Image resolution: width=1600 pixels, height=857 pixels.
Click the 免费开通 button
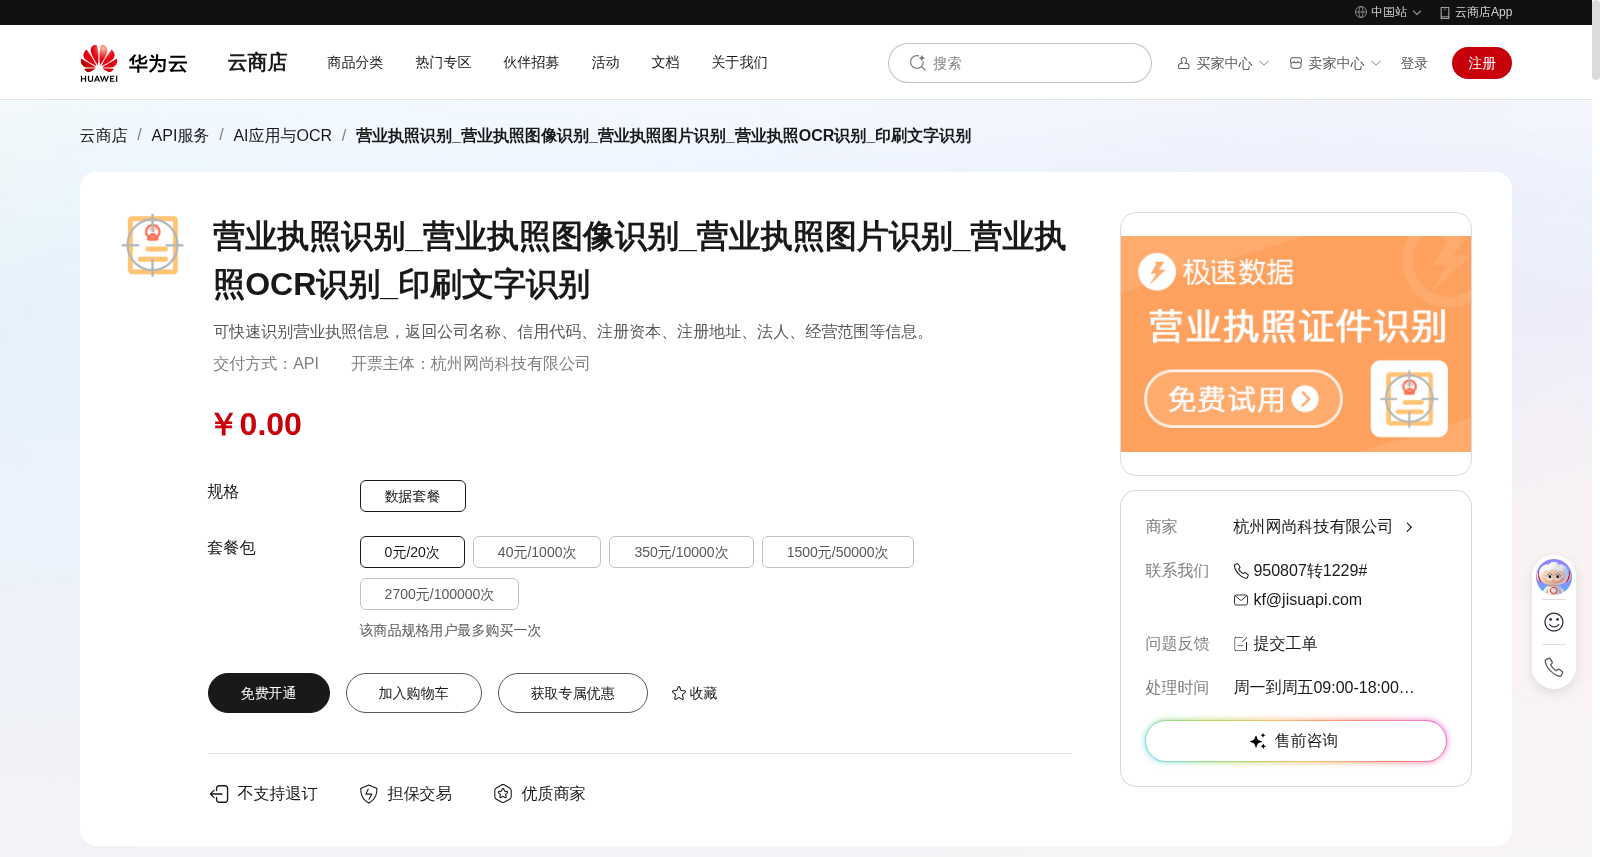coord(269,693)
